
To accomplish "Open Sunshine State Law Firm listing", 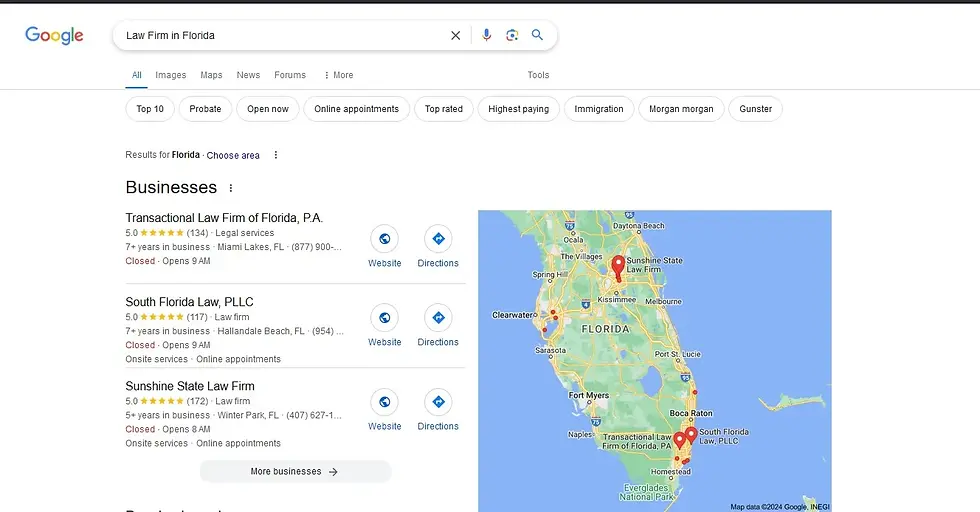I will tap(190, 386).
